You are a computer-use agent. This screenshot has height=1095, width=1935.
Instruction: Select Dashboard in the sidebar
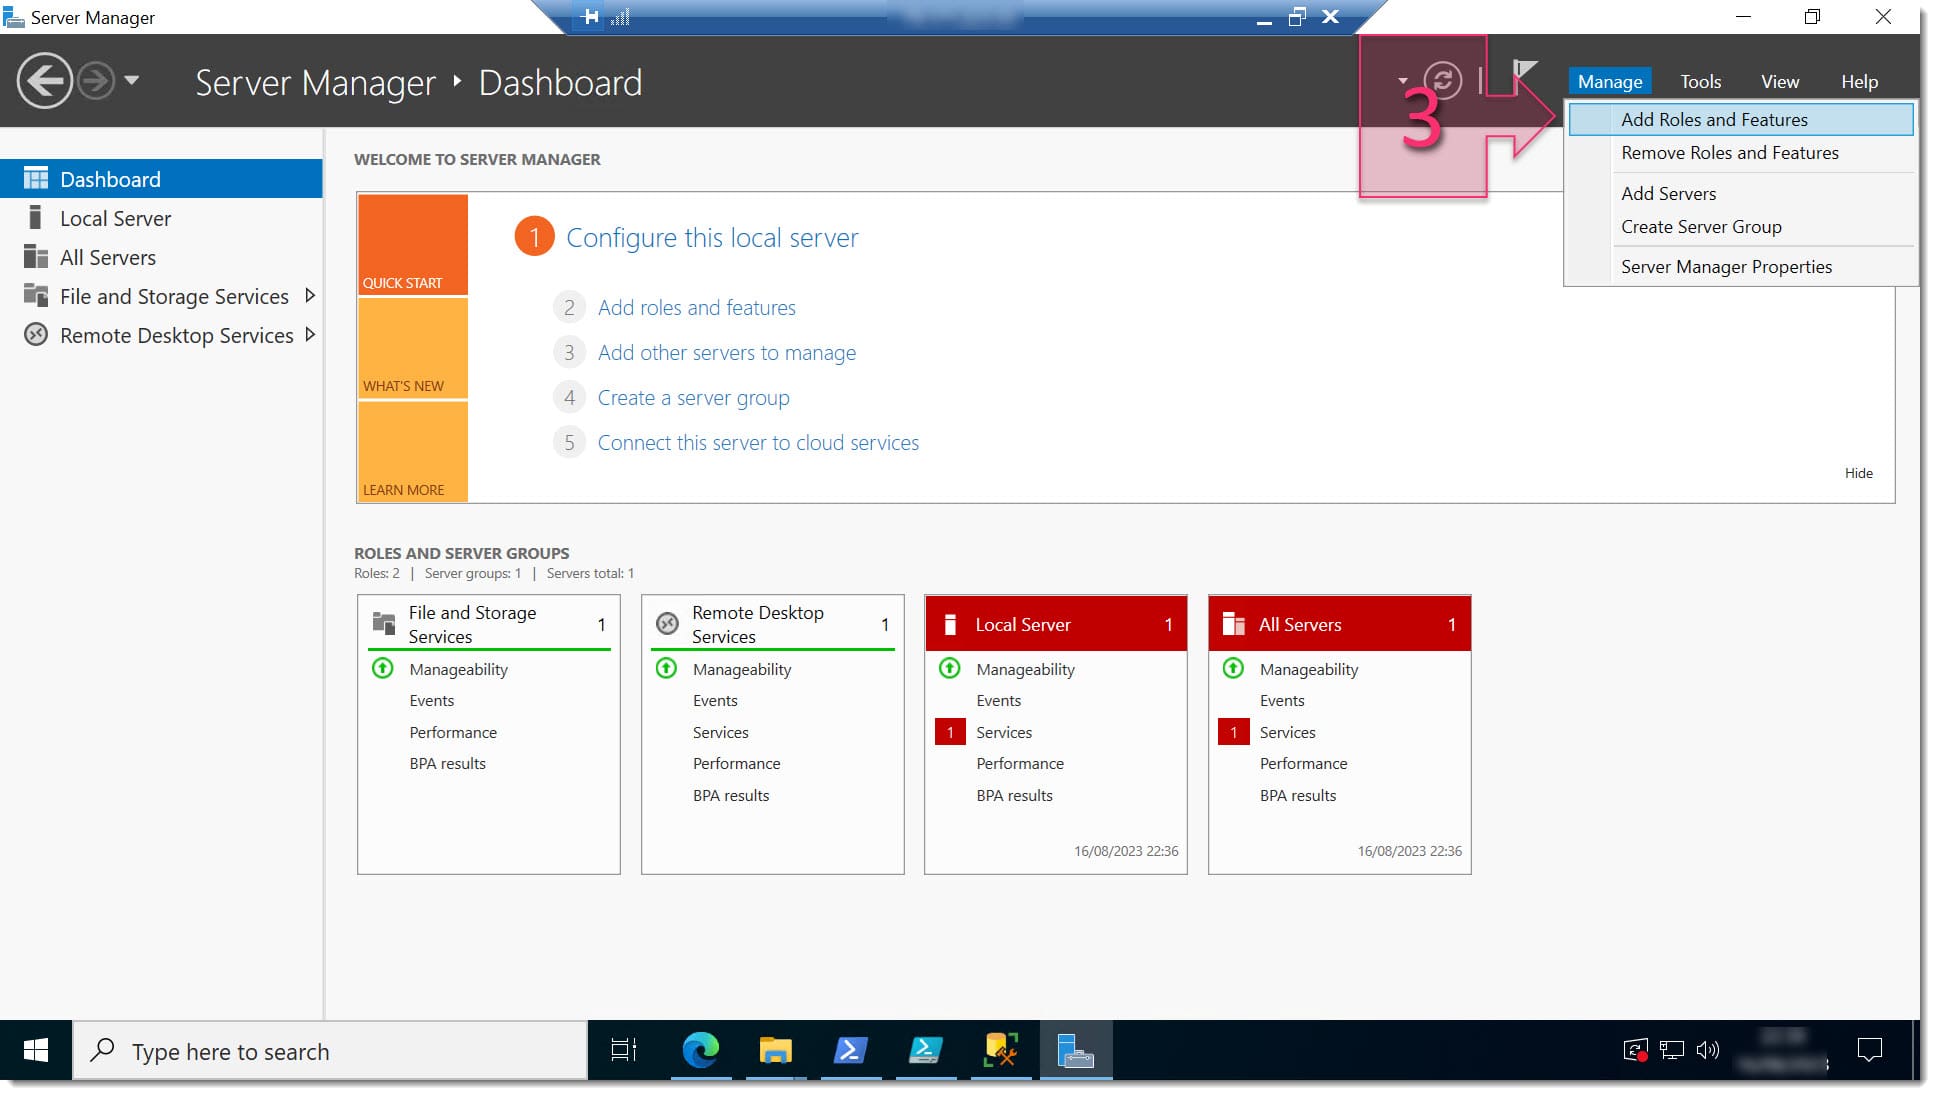(161, 179)
